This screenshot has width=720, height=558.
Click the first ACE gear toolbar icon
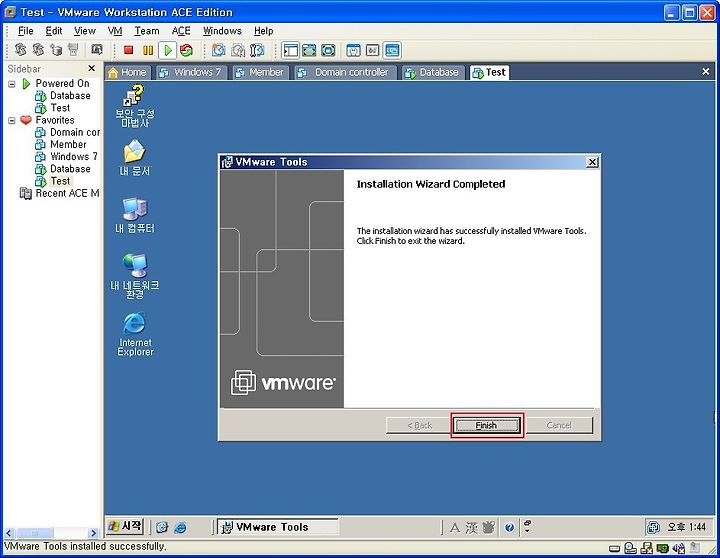coord(21,50)
